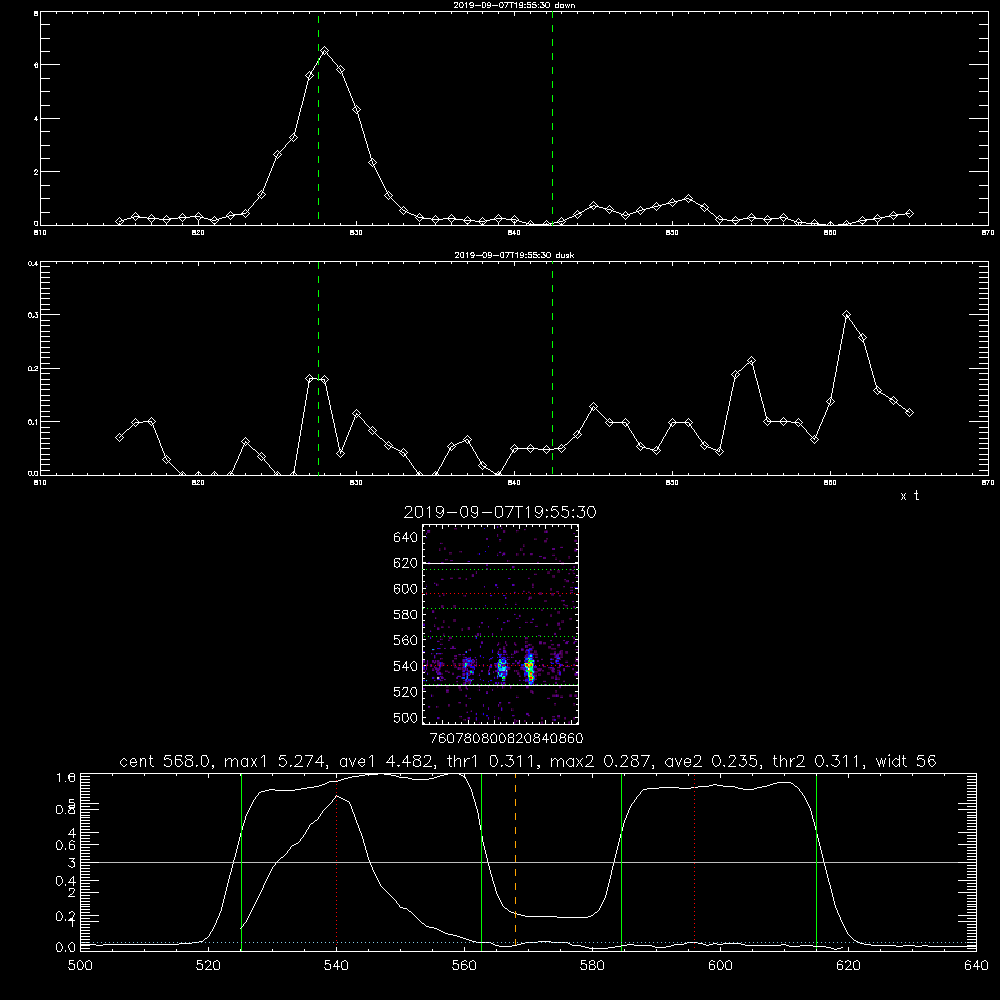Click the 620 label on heatmap y-axis

[406, 563]
